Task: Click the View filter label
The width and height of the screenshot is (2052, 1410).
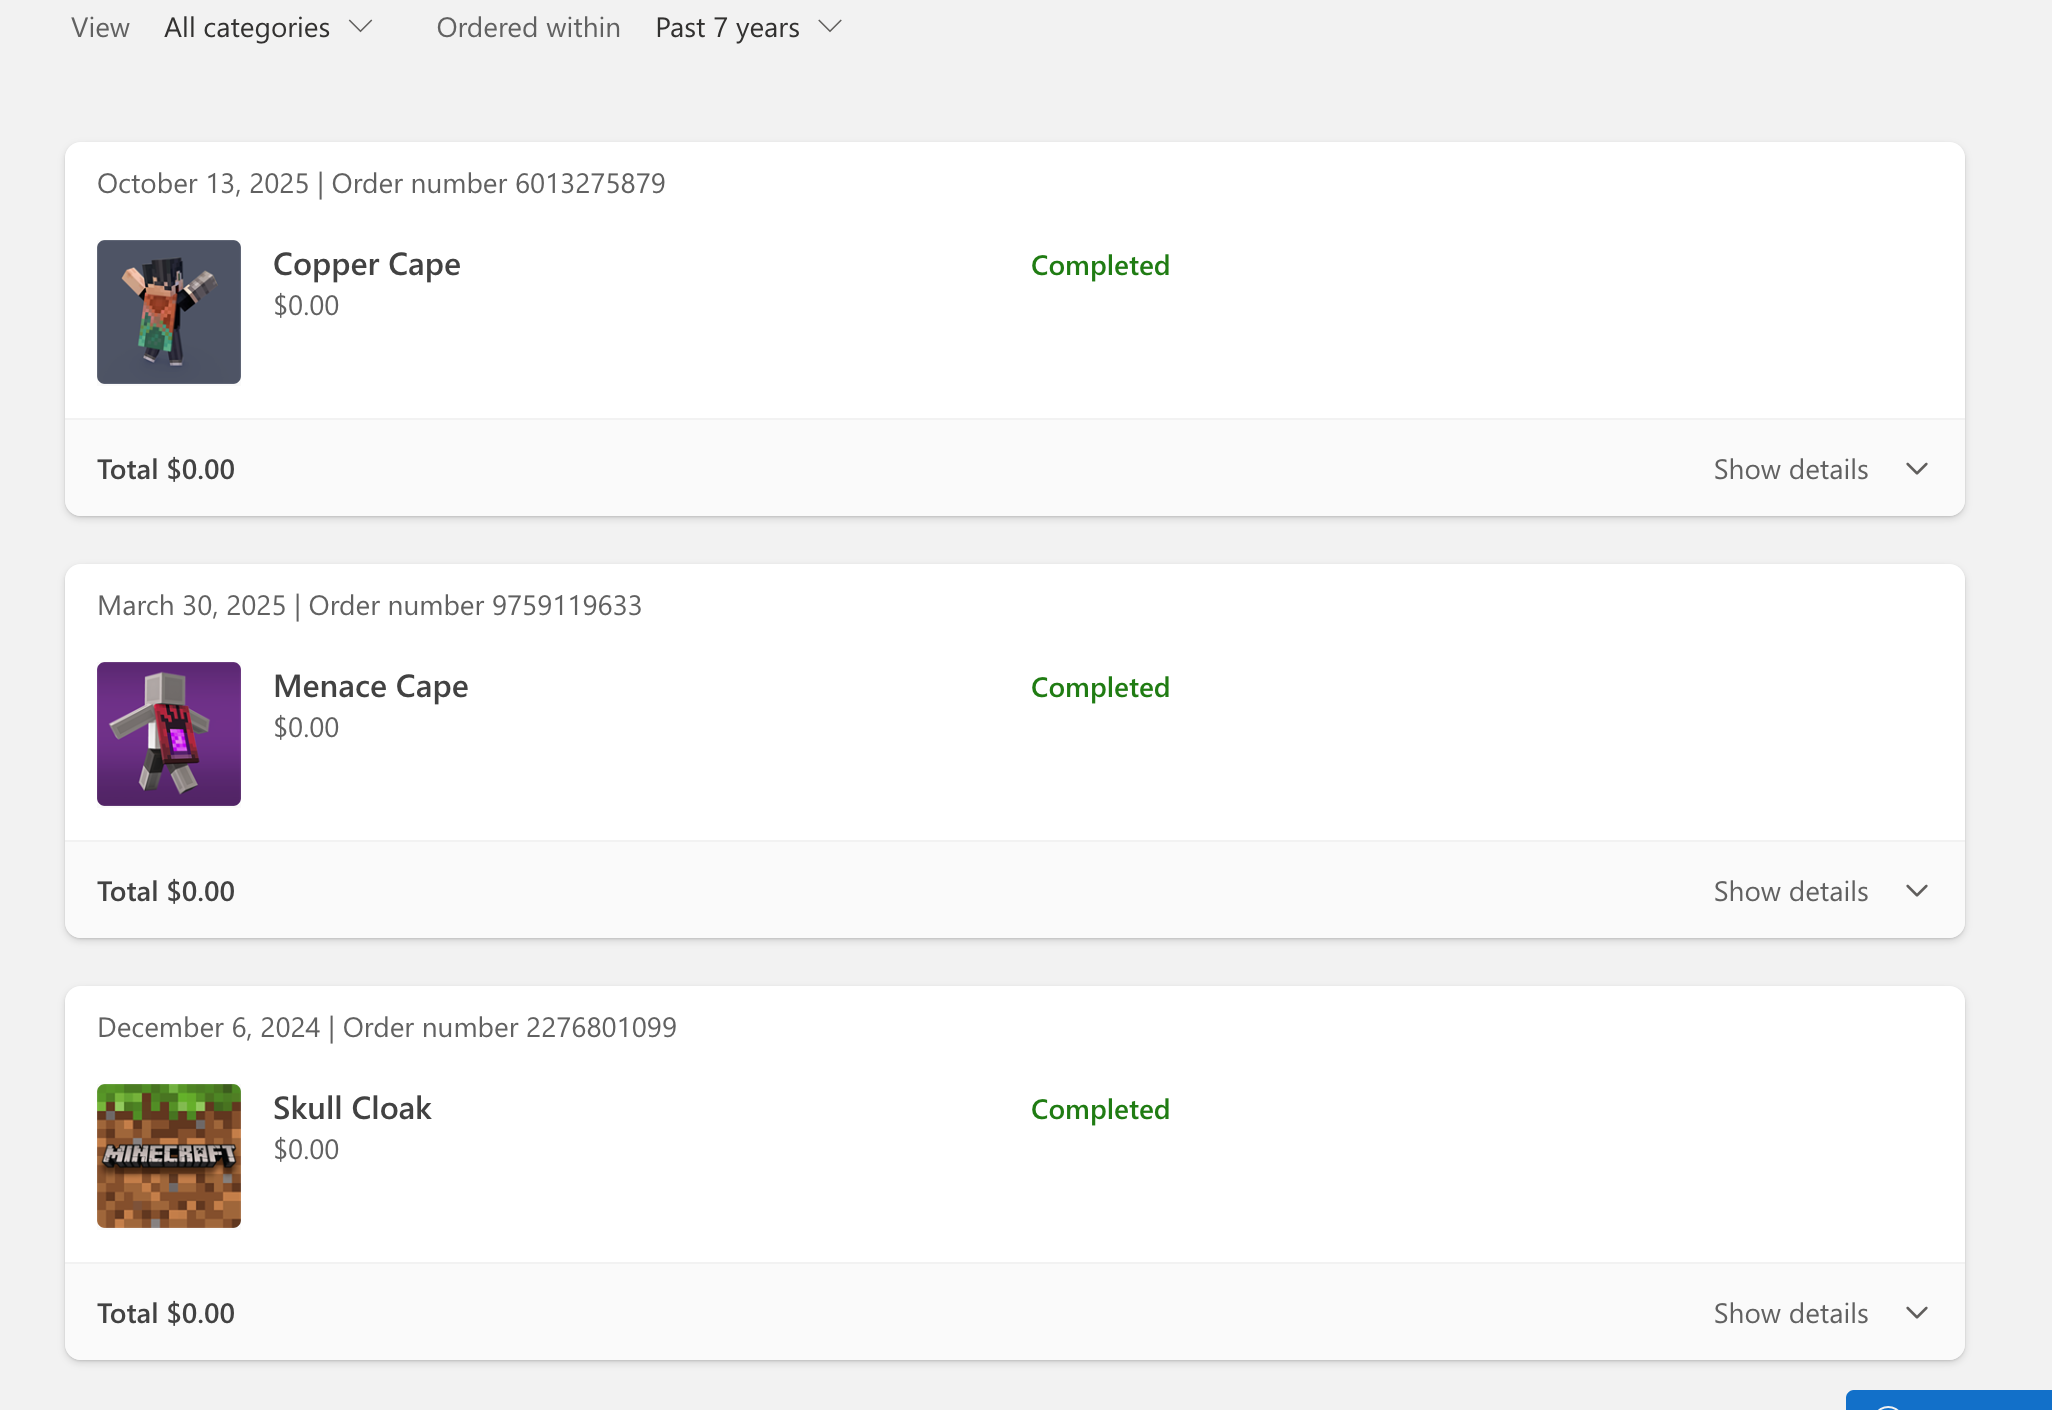Action: [x=99, y=27]
